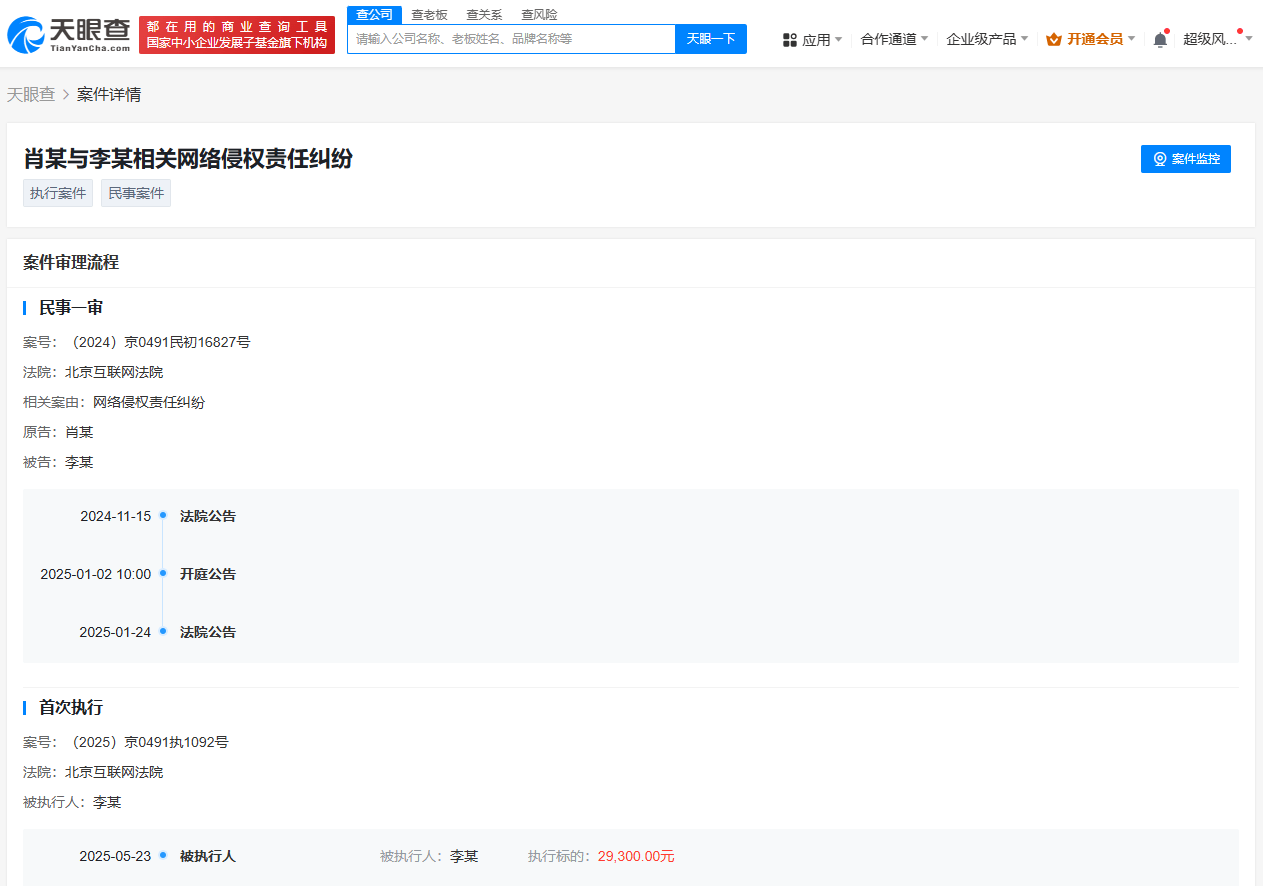Click the 应用 grid icon
This screenshot has width=1263, height=886.
pos(790,40)
